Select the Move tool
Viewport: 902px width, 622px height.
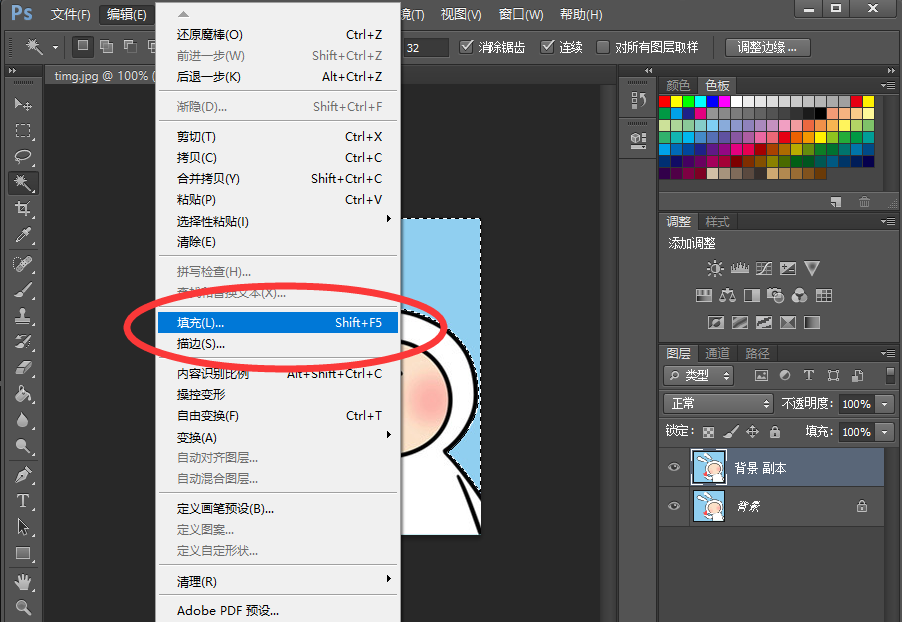click(23, 104)
